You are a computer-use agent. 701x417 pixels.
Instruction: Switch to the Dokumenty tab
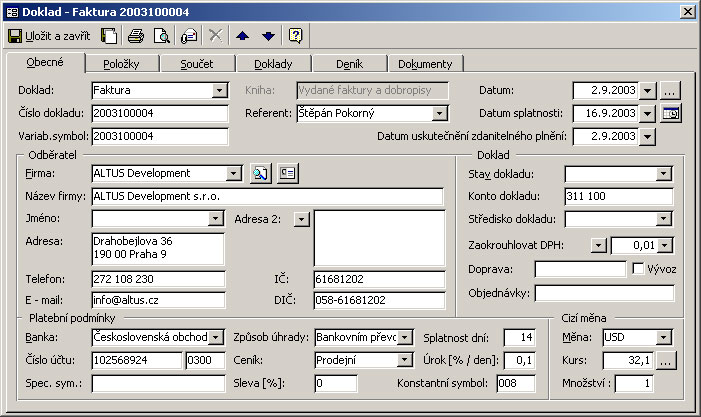pos(424,64)
